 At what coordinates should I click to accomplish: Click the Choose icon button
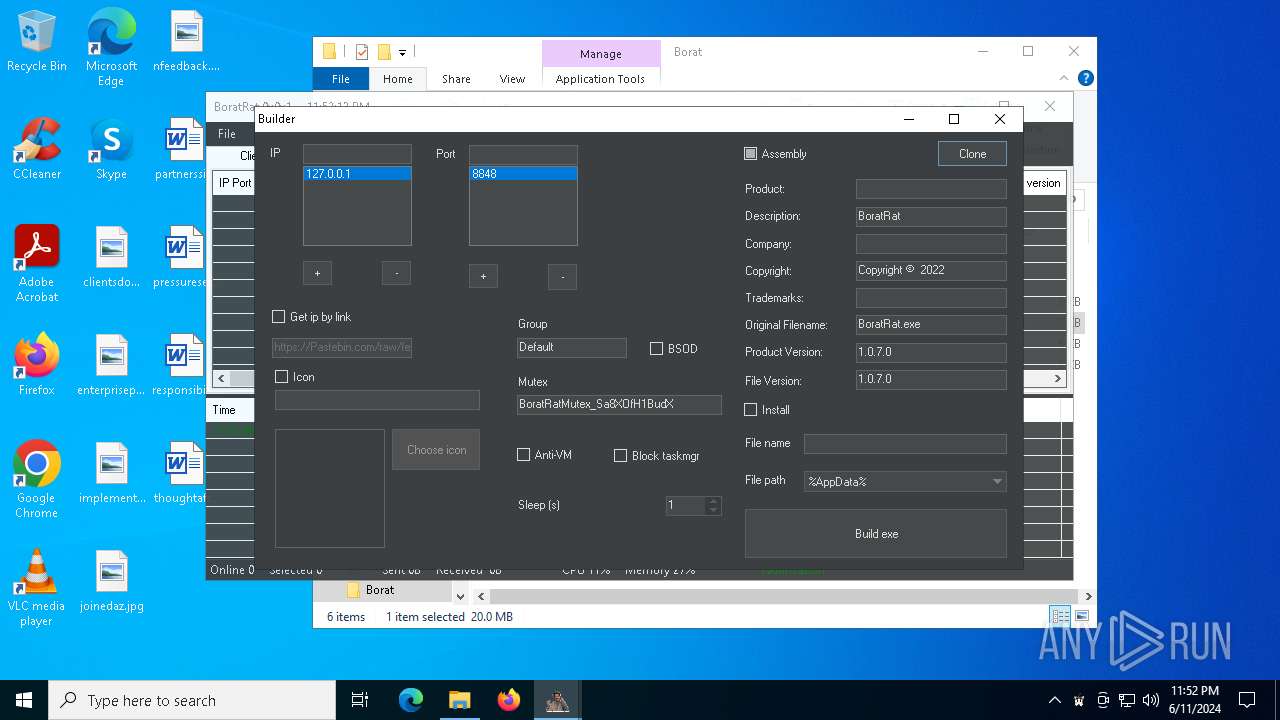[x=436, y=450]
